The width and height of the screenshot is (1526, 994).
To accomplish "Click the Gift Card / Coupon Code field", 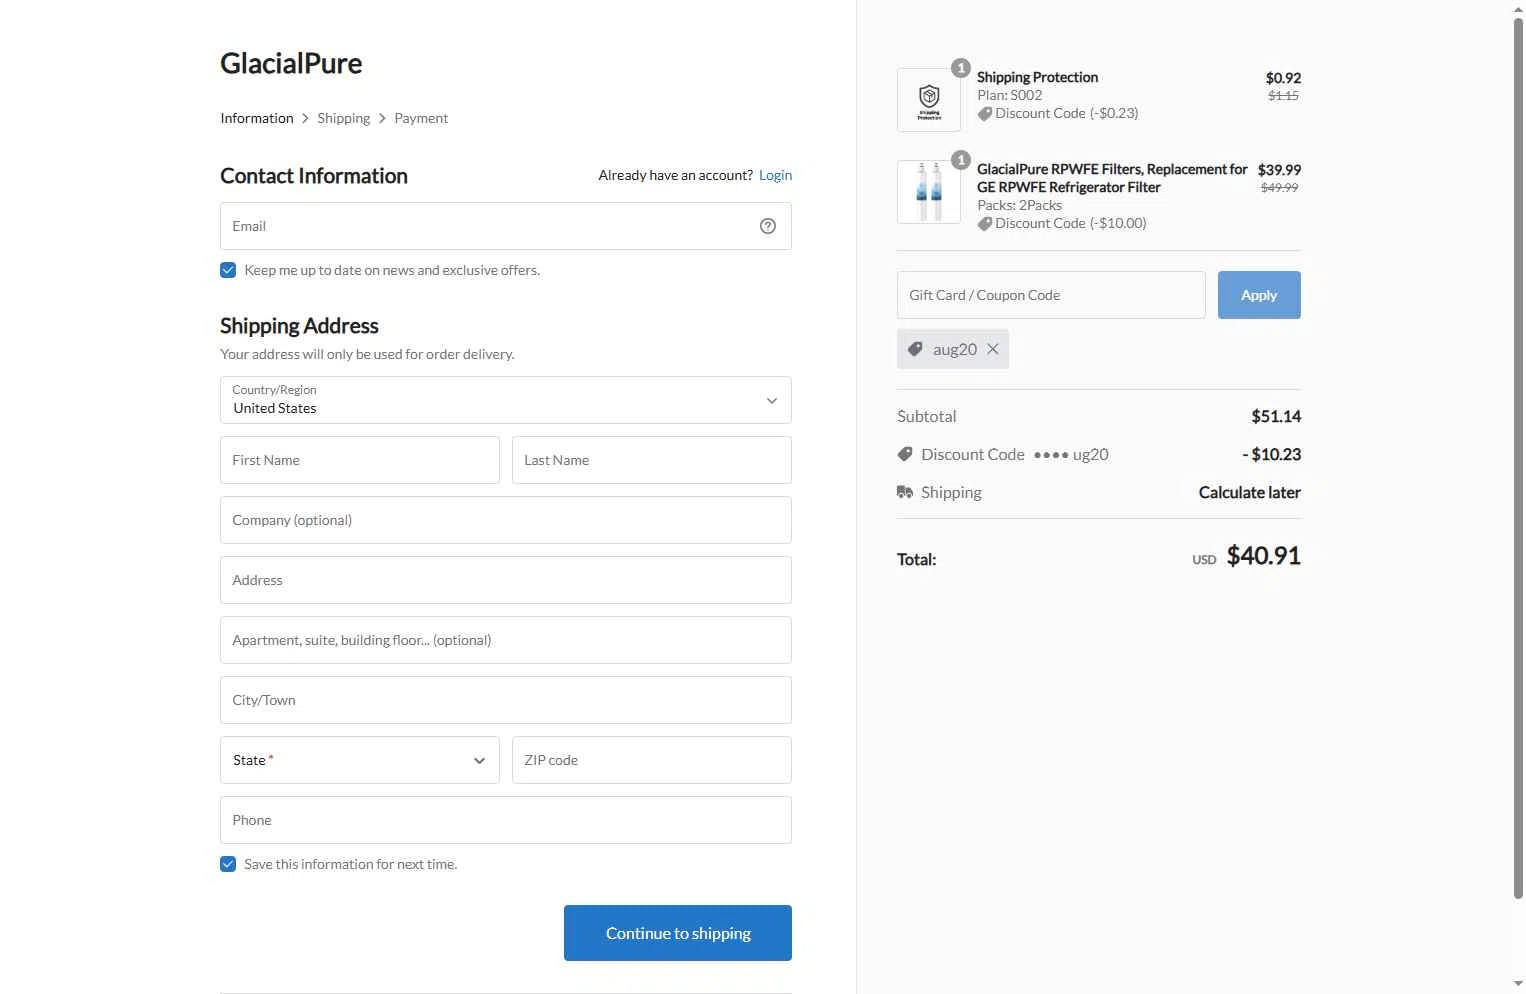I will 1051,295.
